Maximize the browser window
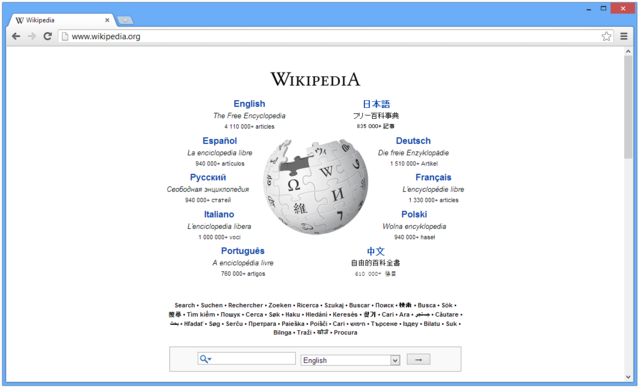The image size is (640, 388). click(603, 9)
